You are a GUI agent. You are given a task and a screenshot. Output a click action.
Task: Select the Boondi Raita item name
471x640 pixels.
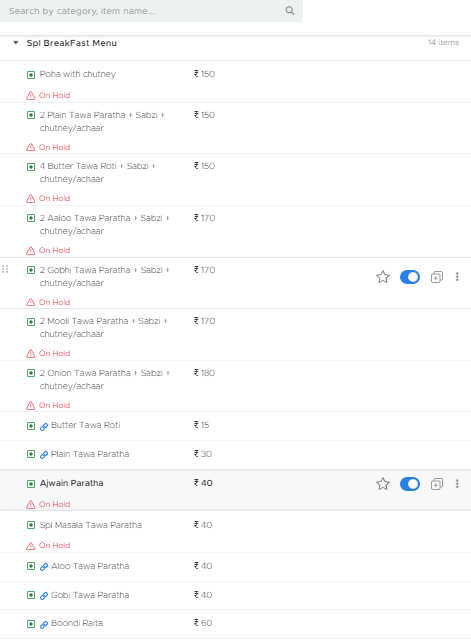[77, 623]
